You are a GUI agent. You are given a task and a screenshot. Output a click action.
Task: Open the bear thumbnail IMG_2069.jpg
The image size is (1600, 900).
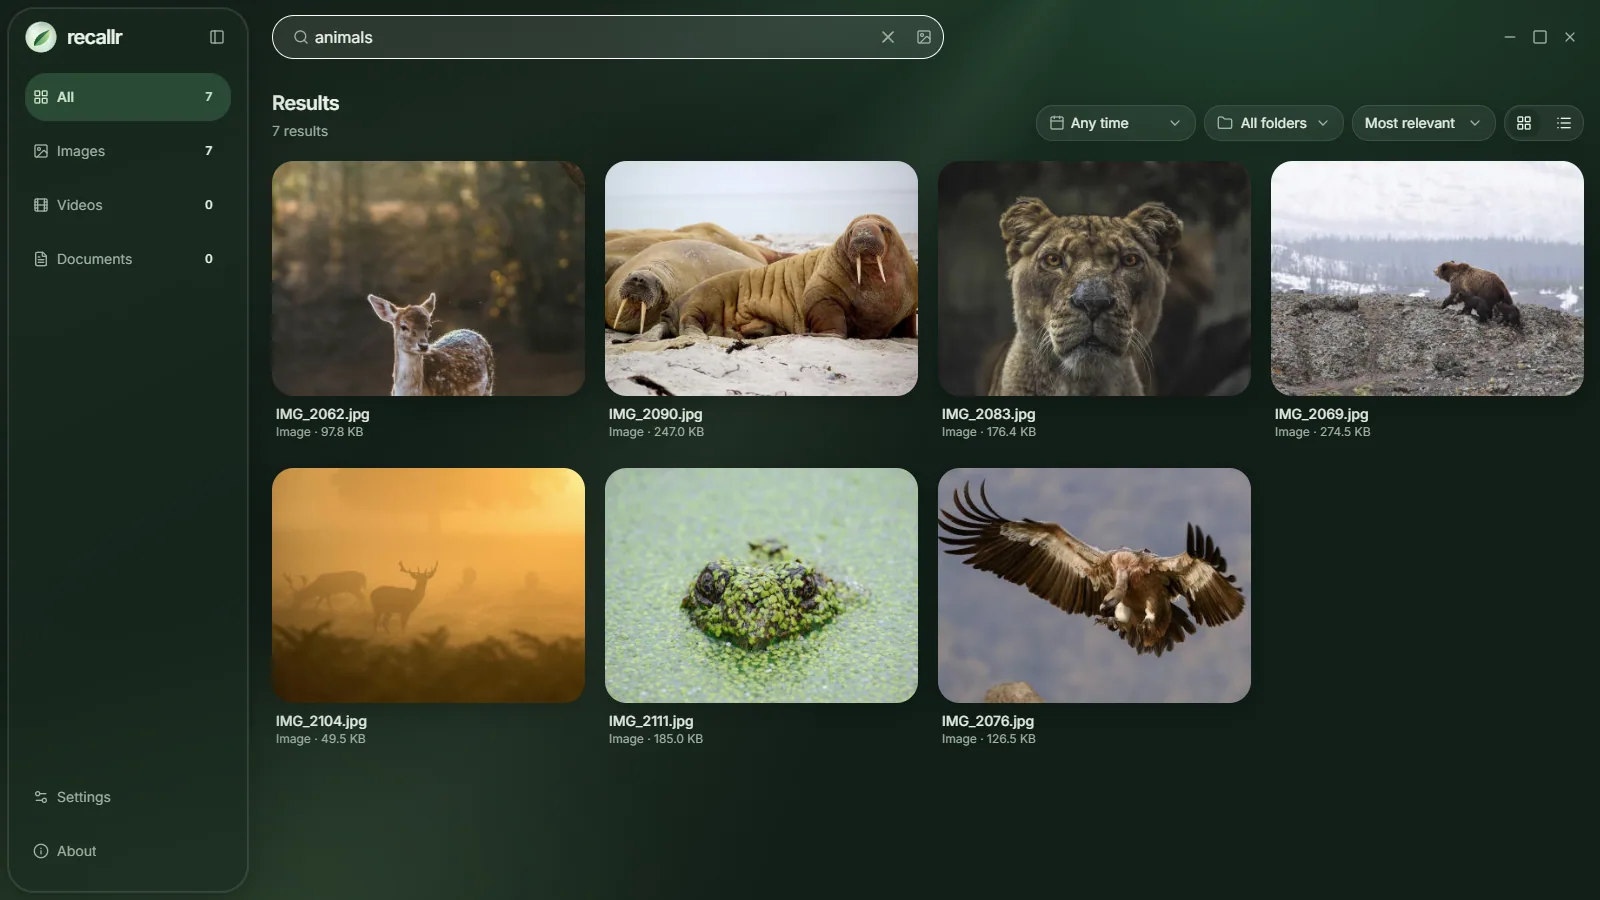pos(1427,278)
